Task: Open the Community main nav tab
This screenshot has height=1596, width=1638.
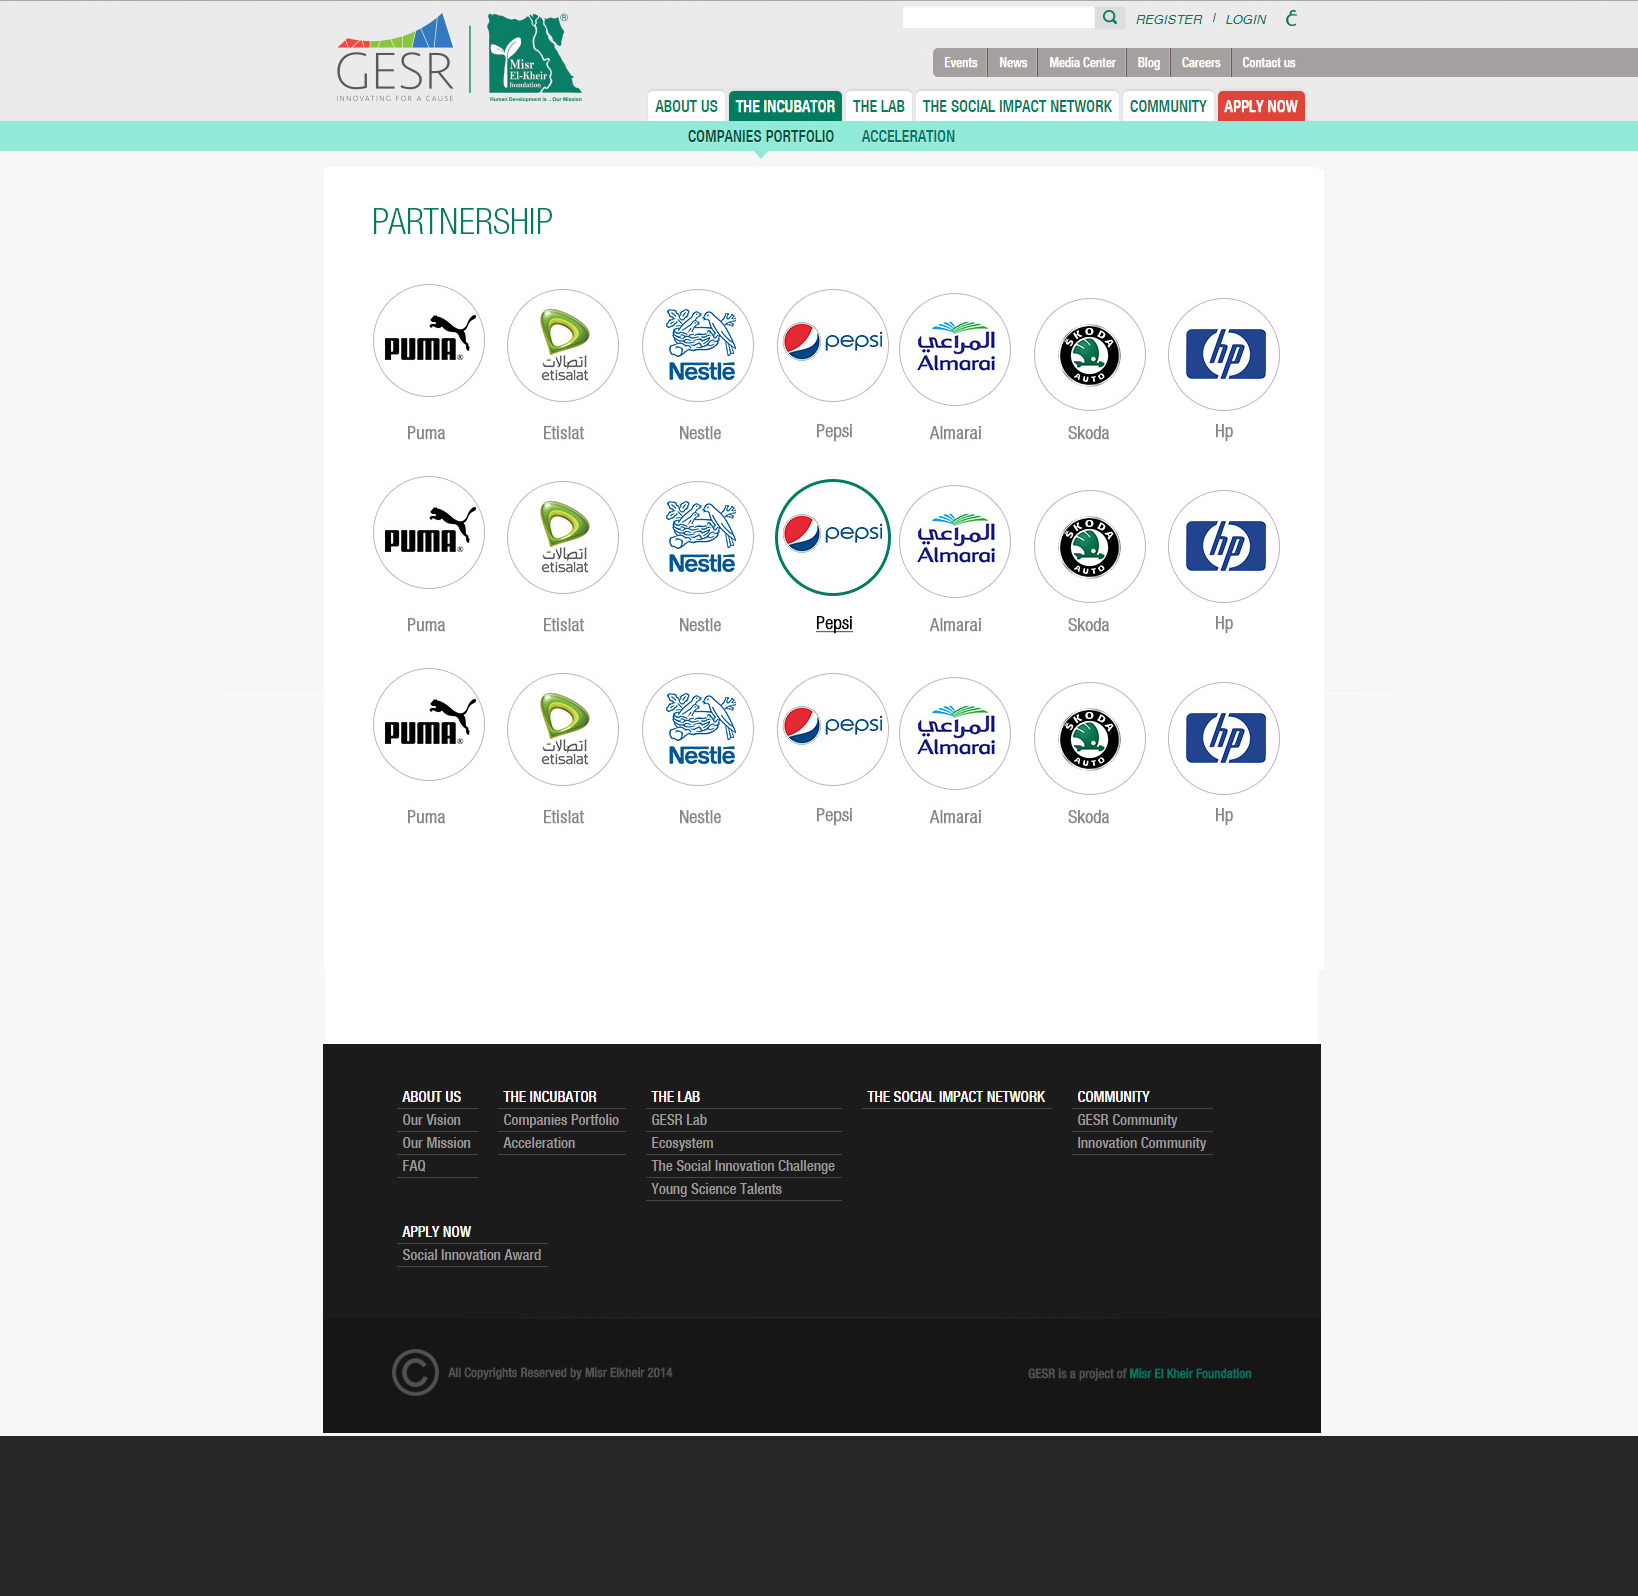Action: click(1168, 106)
